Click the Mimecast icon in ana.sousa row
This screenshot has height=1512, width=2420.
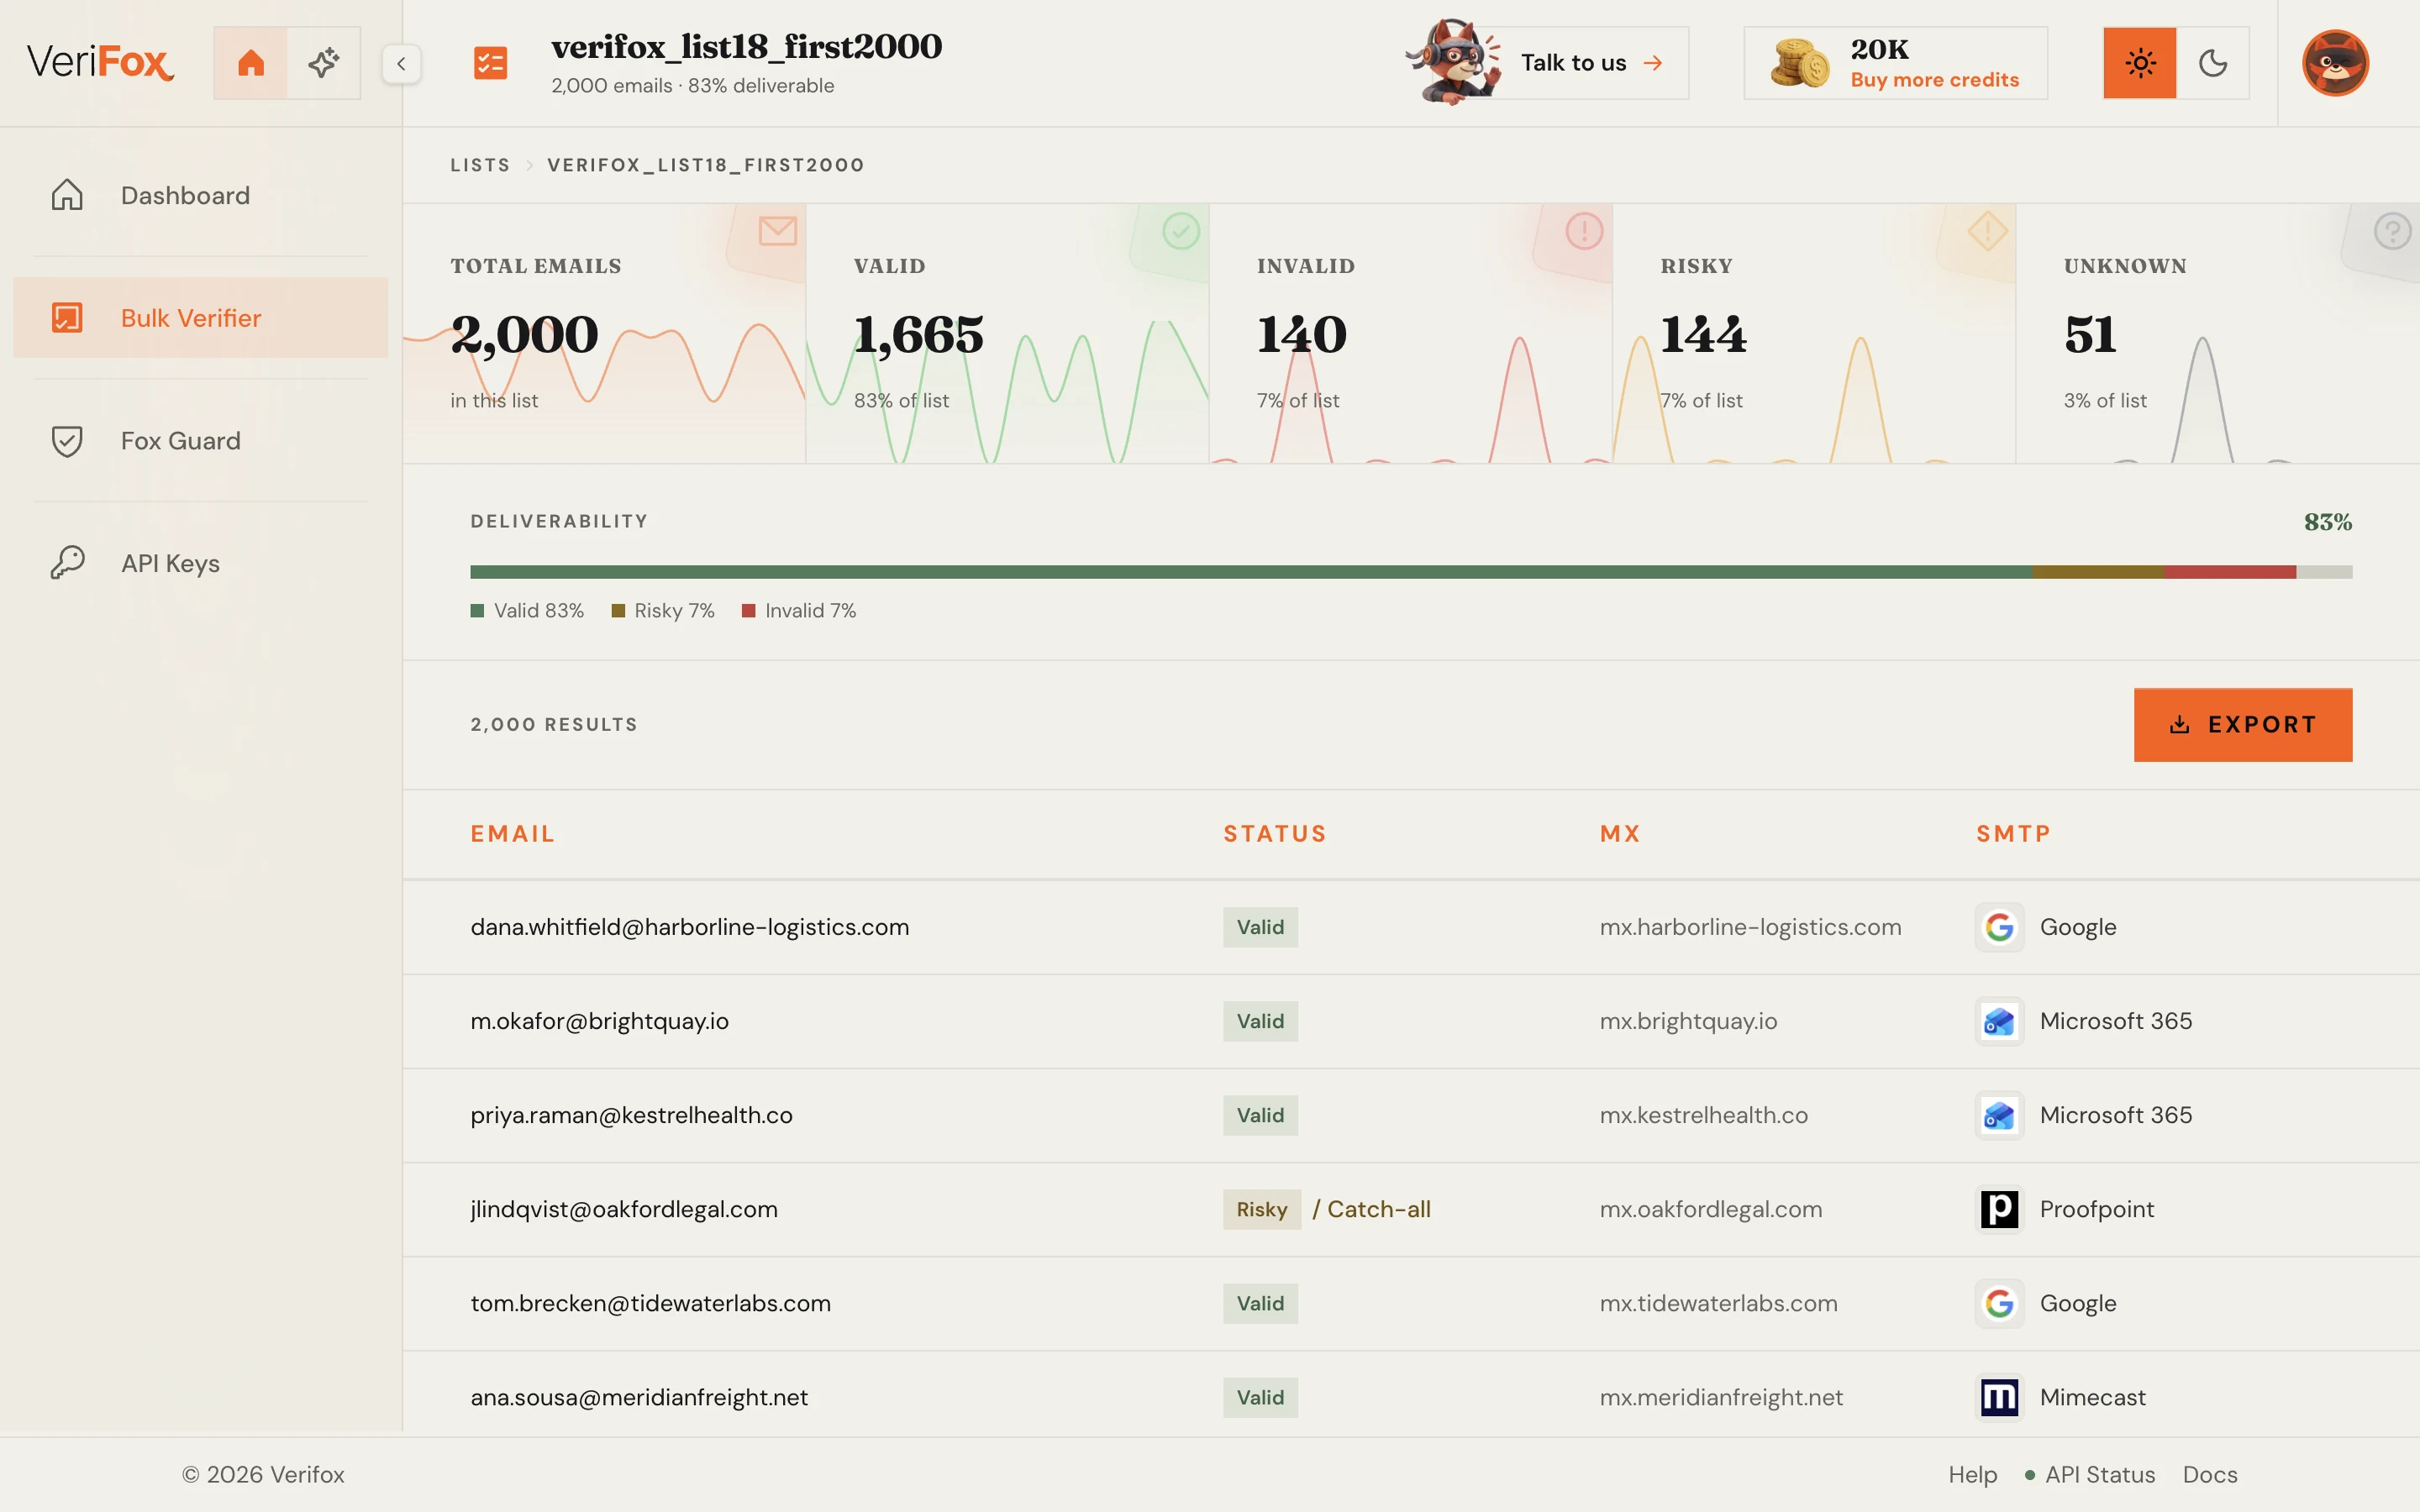point(1999,1397)
